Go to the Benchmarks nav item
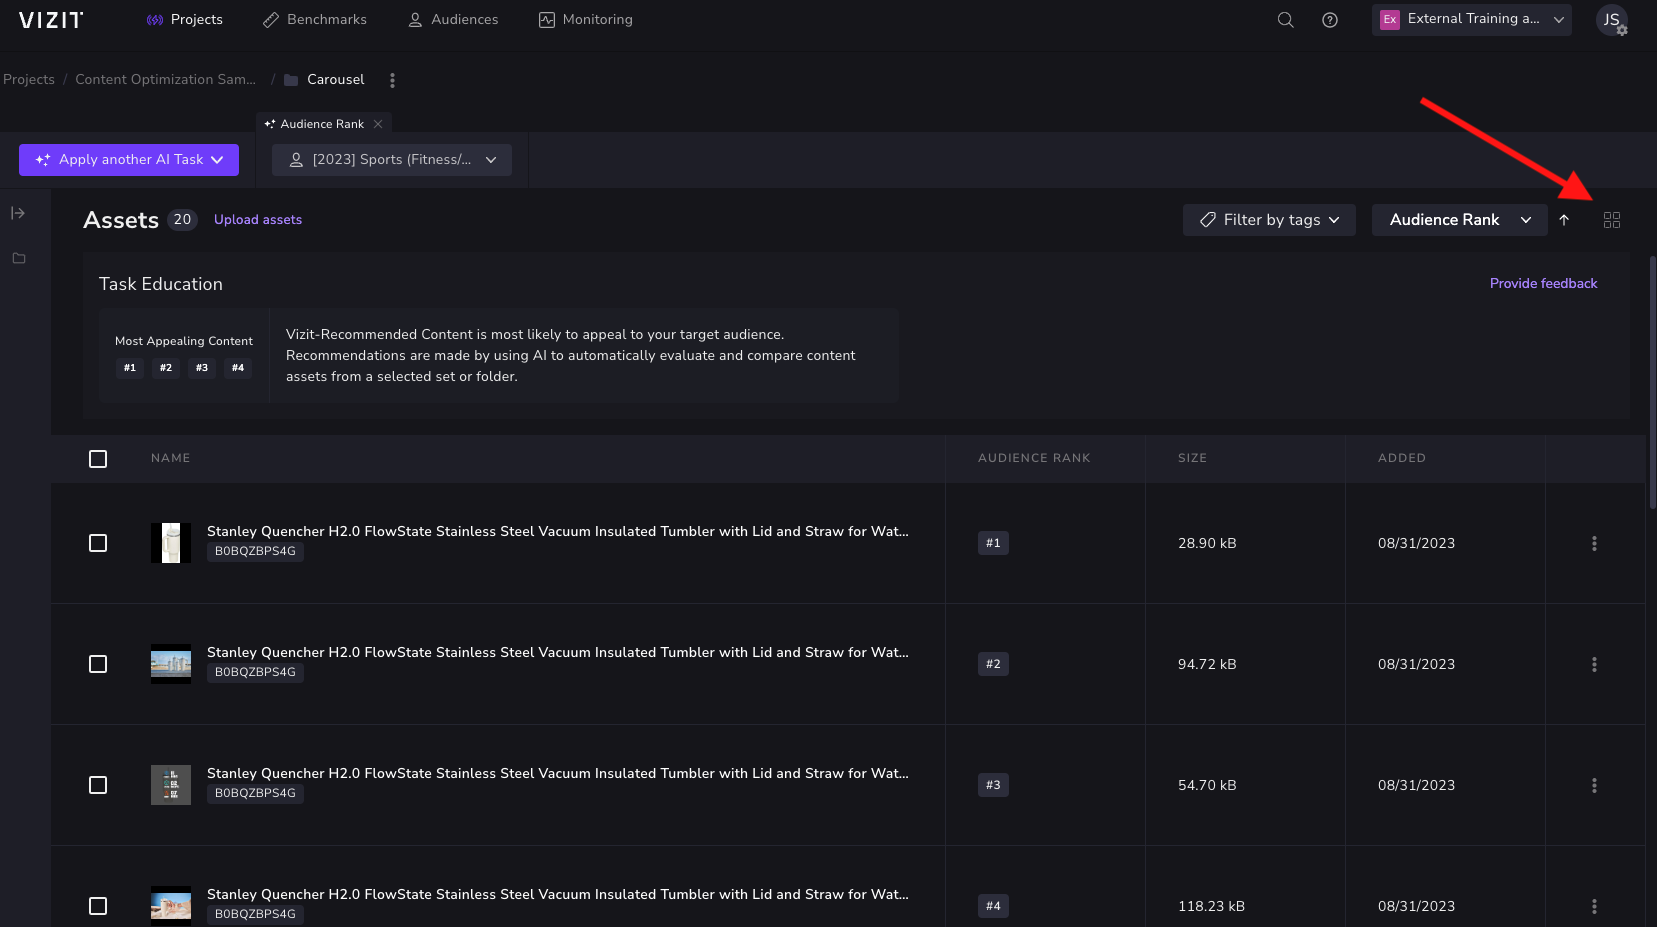 [315, 20]
